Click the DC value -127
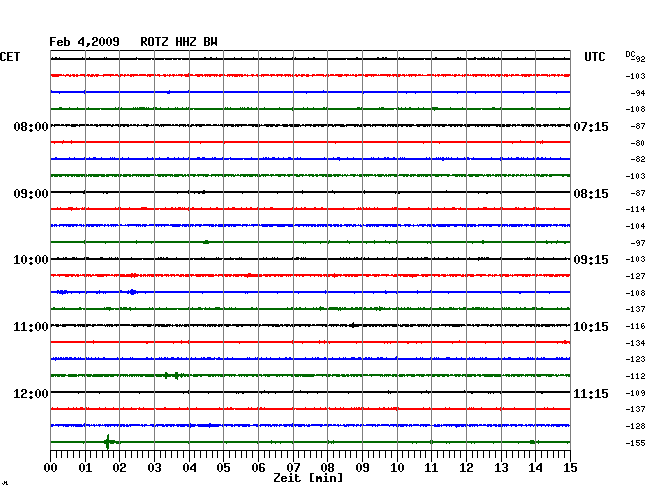This screenshot has width=650, height=494. pos(635,276)
